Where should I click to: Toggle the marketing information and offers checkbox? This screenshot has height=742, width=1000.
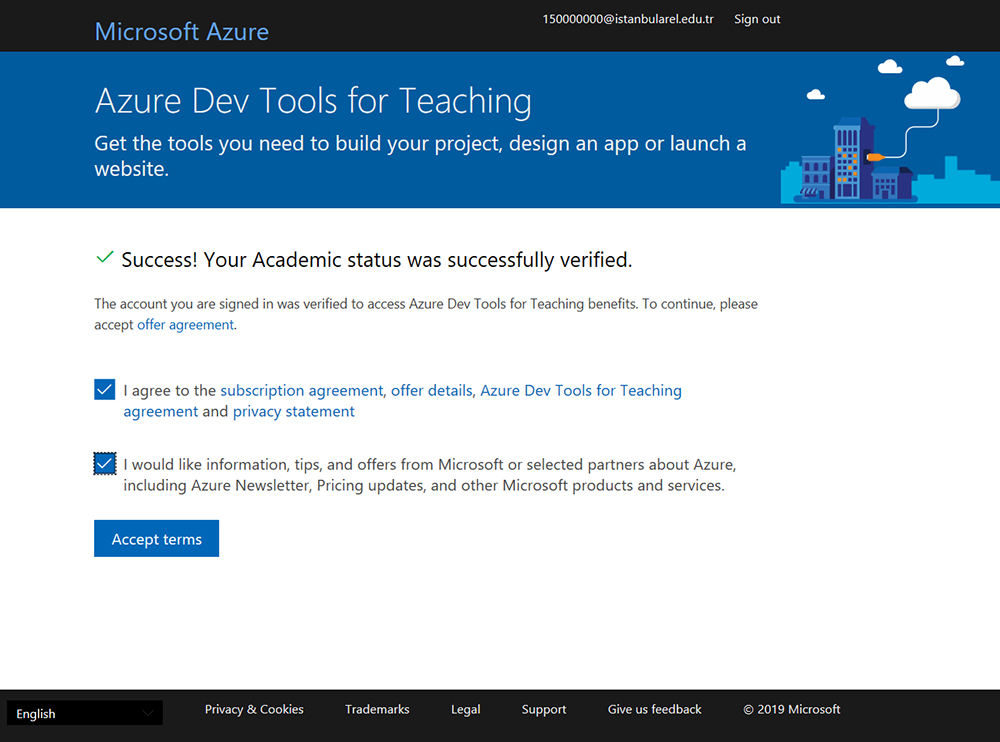(105, 464)
